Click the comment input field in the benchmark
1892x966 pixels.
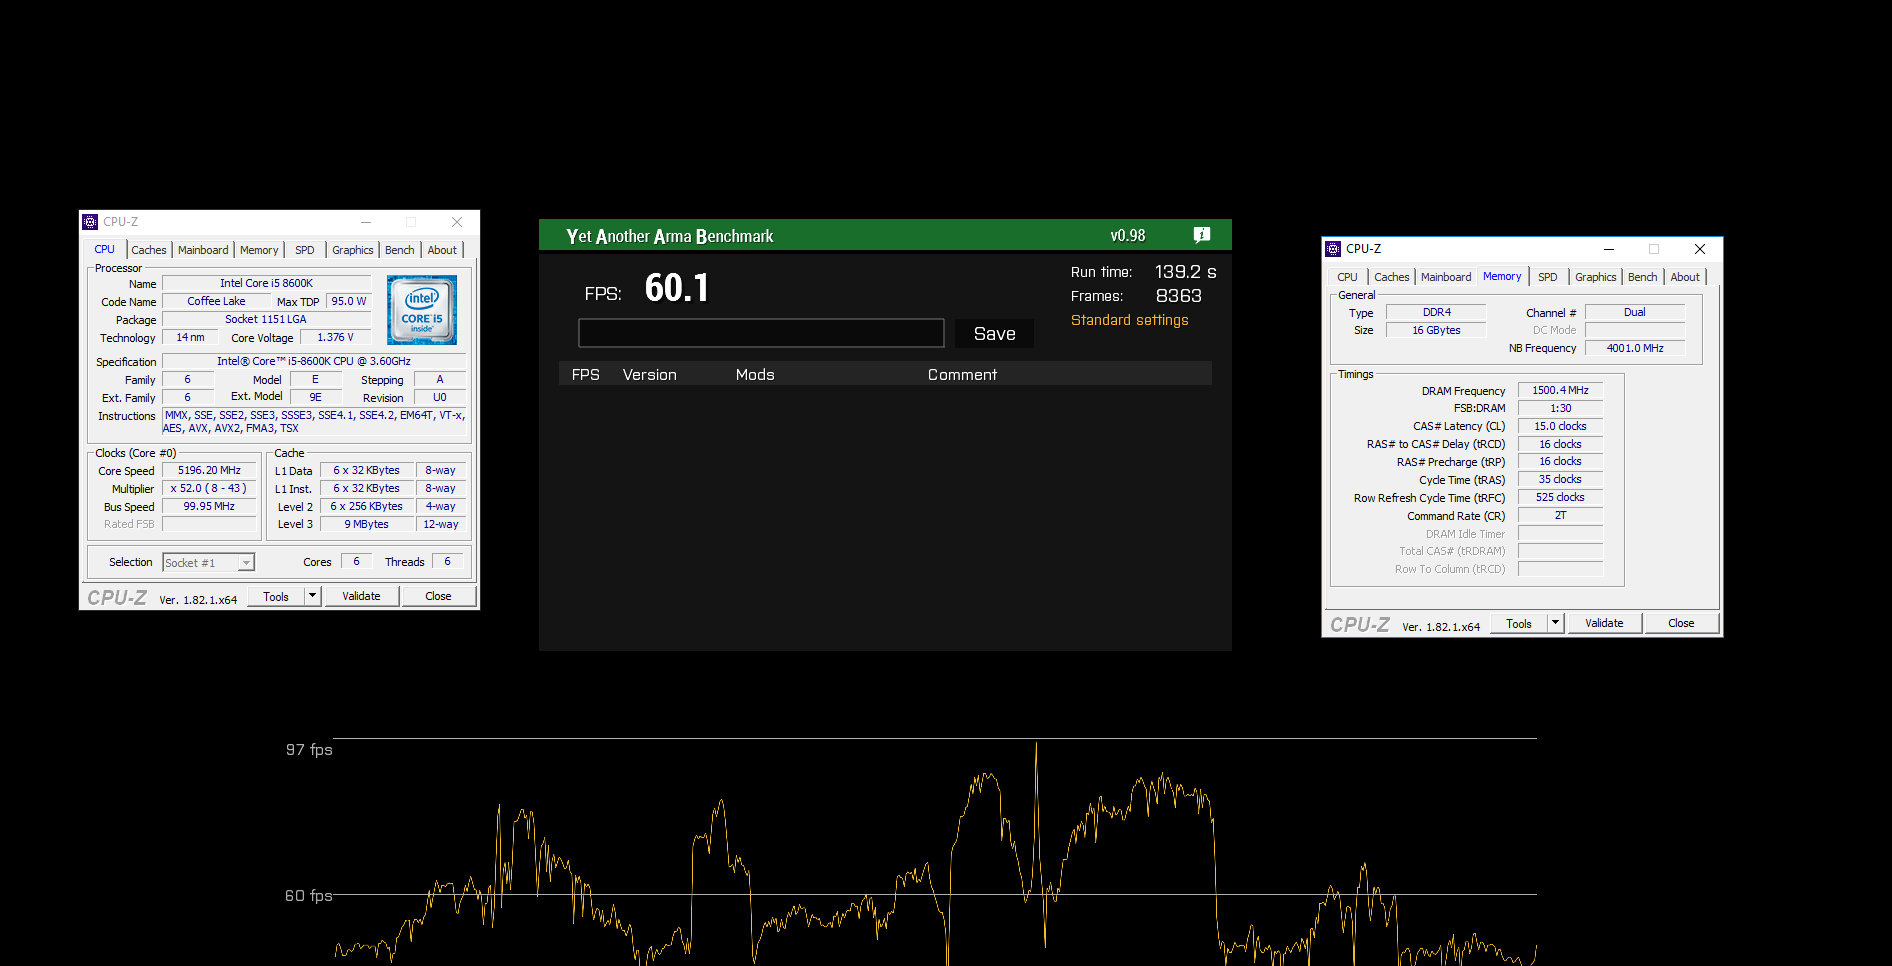click(x=761, y=333)
